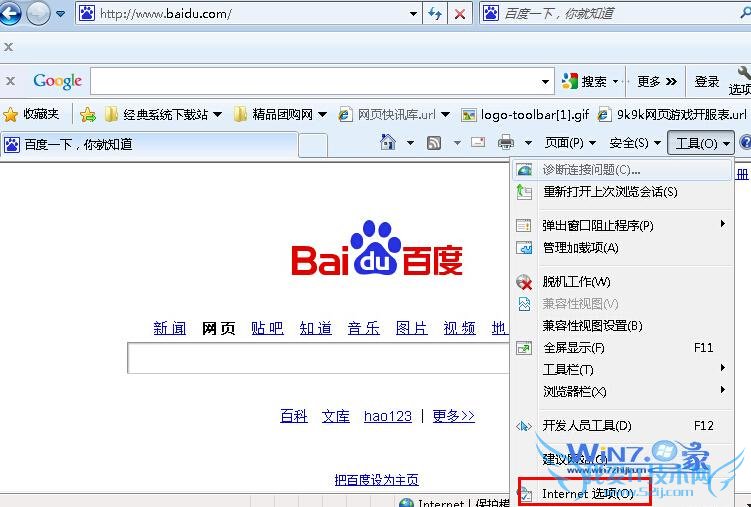Close the Google toolbar with its X
The height and width of the screenshot is (507, 751).
(x=11, y=81)
